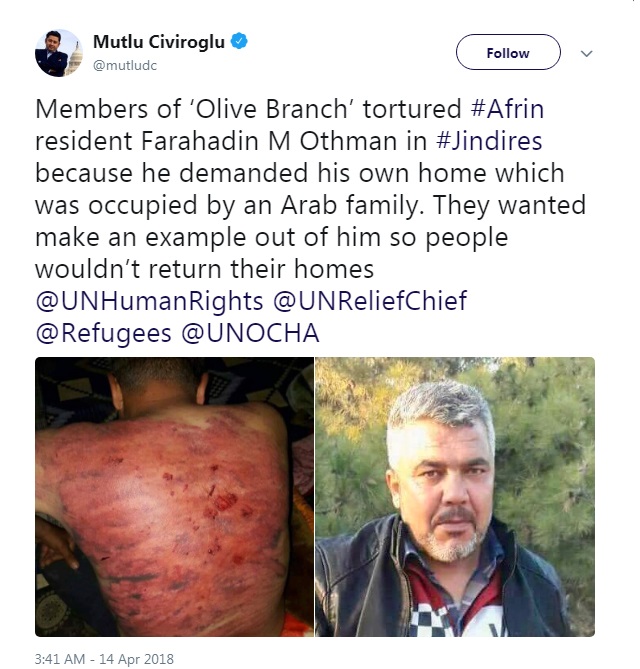Open the tweet options chevron menu
The image size is (640, 669).
[x=587, y=53]
